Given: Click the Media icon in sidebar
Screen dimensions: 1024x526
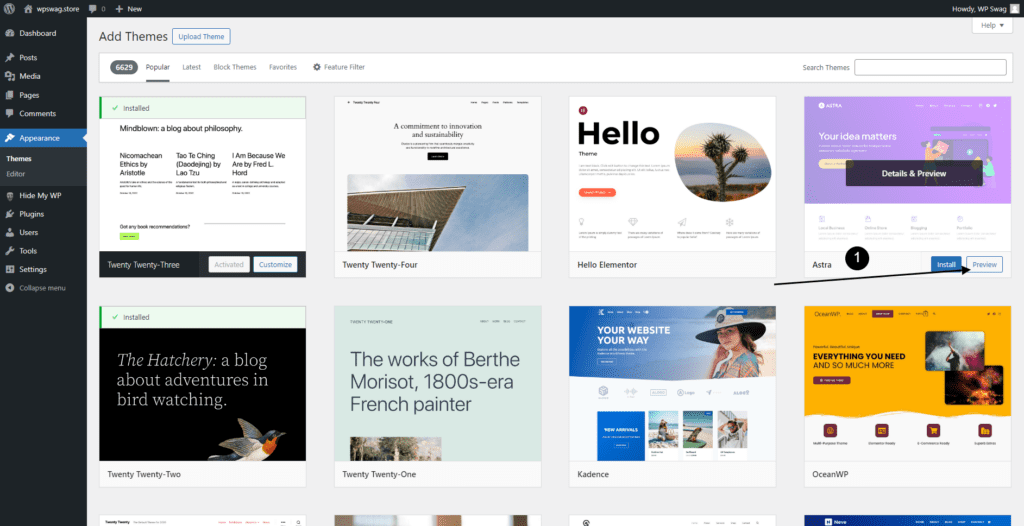Looking at the screenshot, I should pos(10,76).
